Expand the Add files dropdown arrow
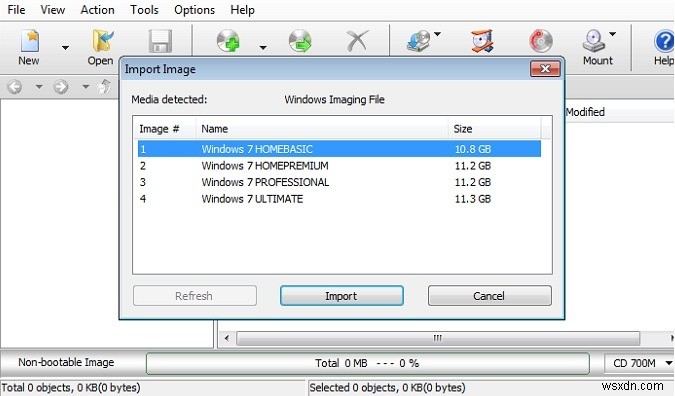Viewport: 675px width, 396px height. tap(263, 47)
